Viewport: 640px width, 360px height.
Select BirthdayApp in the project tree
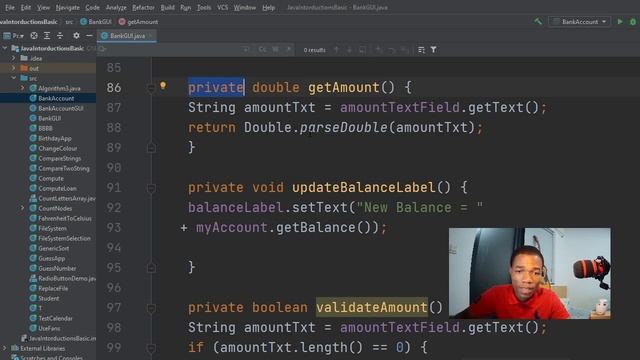point(54,138)
